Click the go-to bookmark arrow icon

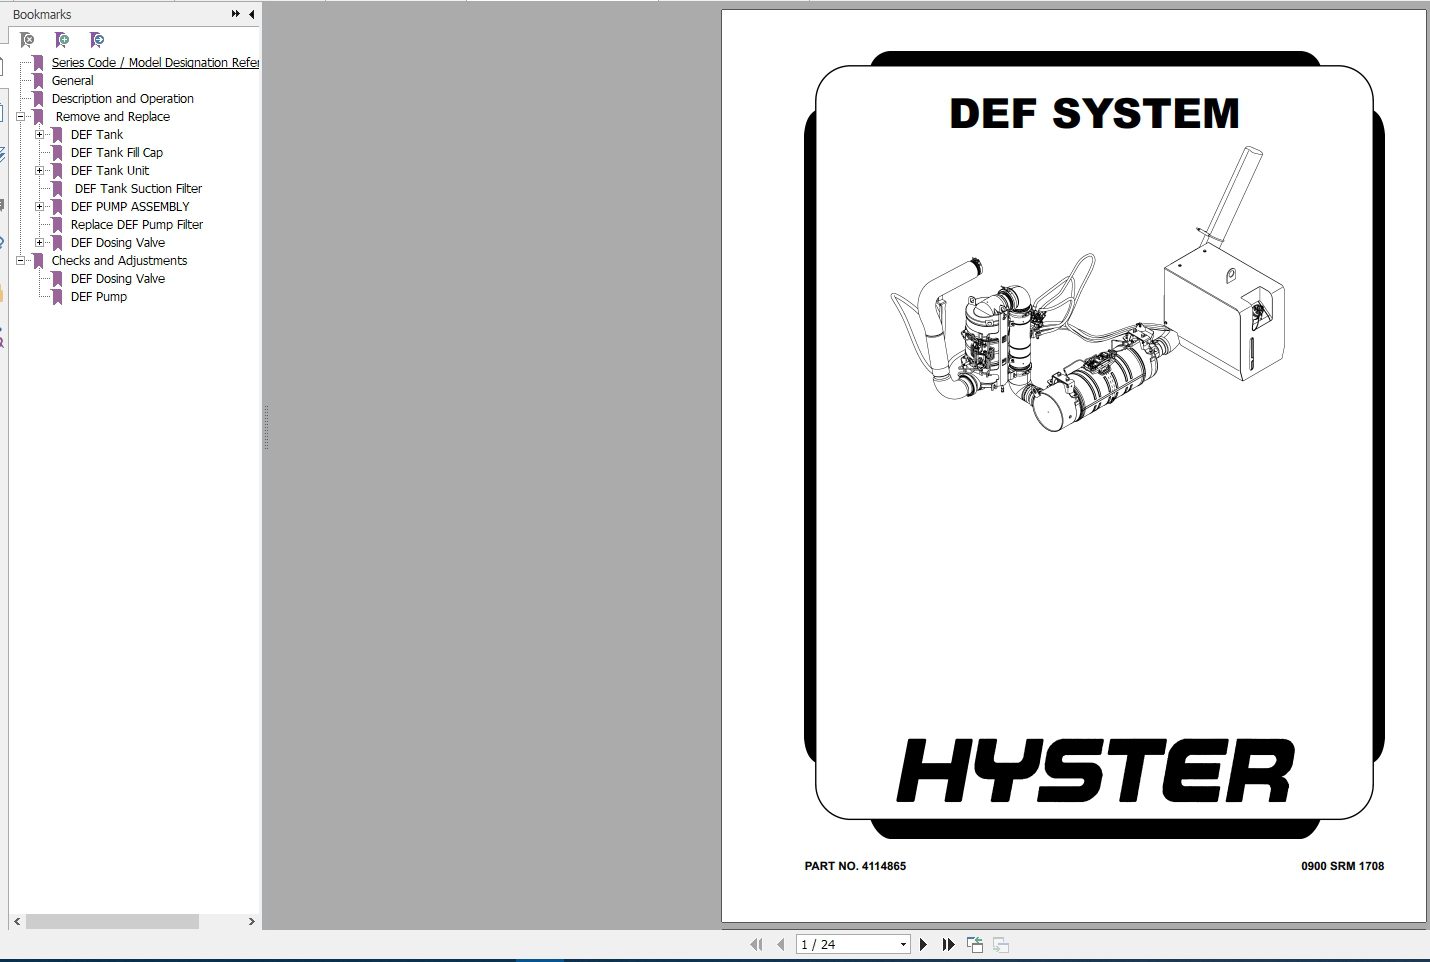pyautogui.click(x=97, y=40)
